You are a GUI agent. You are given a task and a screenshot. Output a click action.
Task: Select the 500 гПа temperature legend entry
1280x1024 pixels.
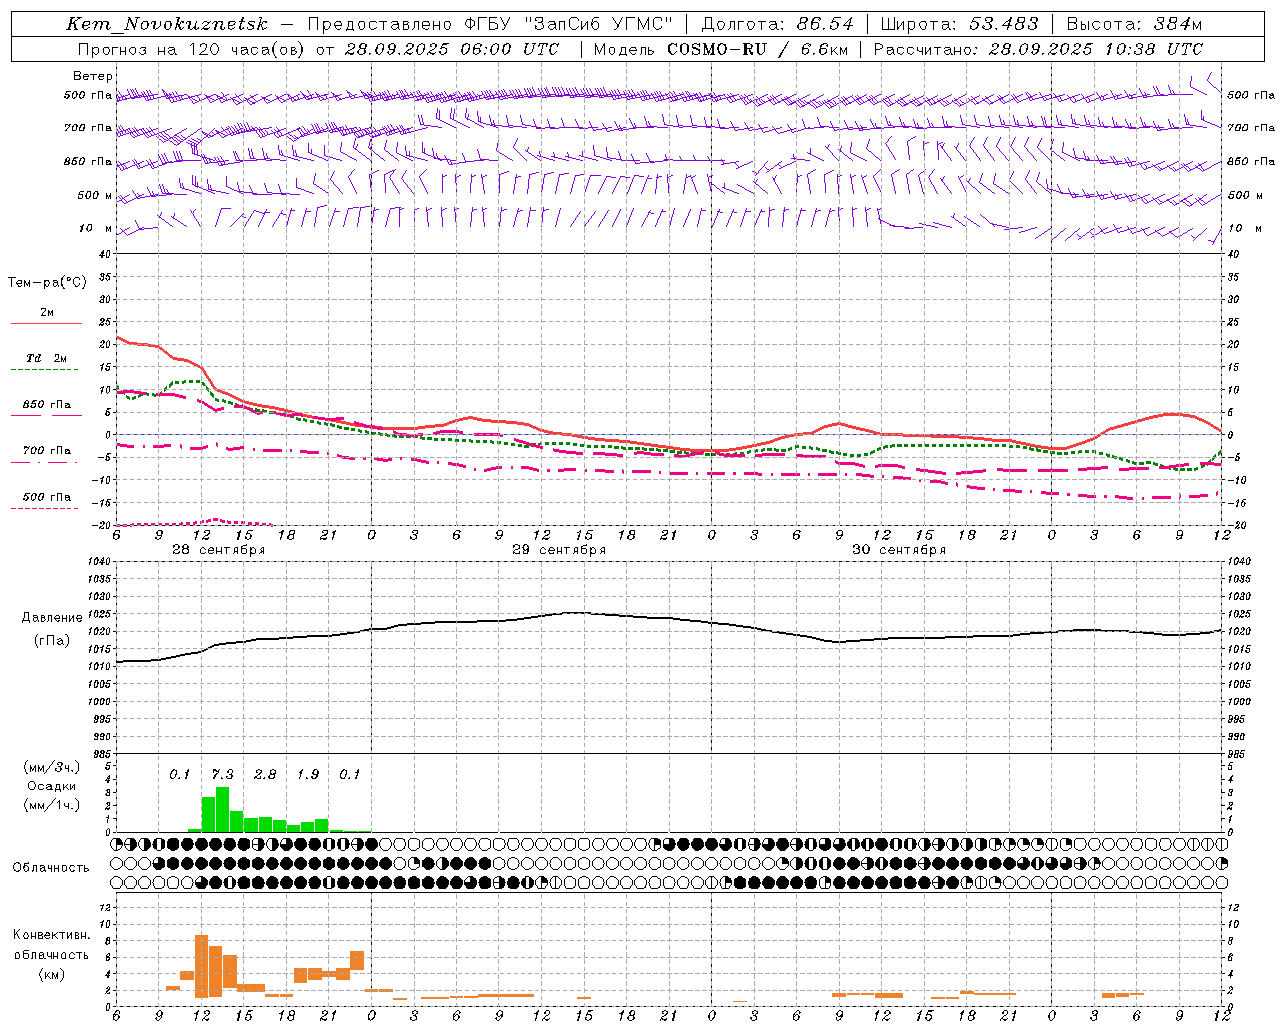click(x=47, y=497)
